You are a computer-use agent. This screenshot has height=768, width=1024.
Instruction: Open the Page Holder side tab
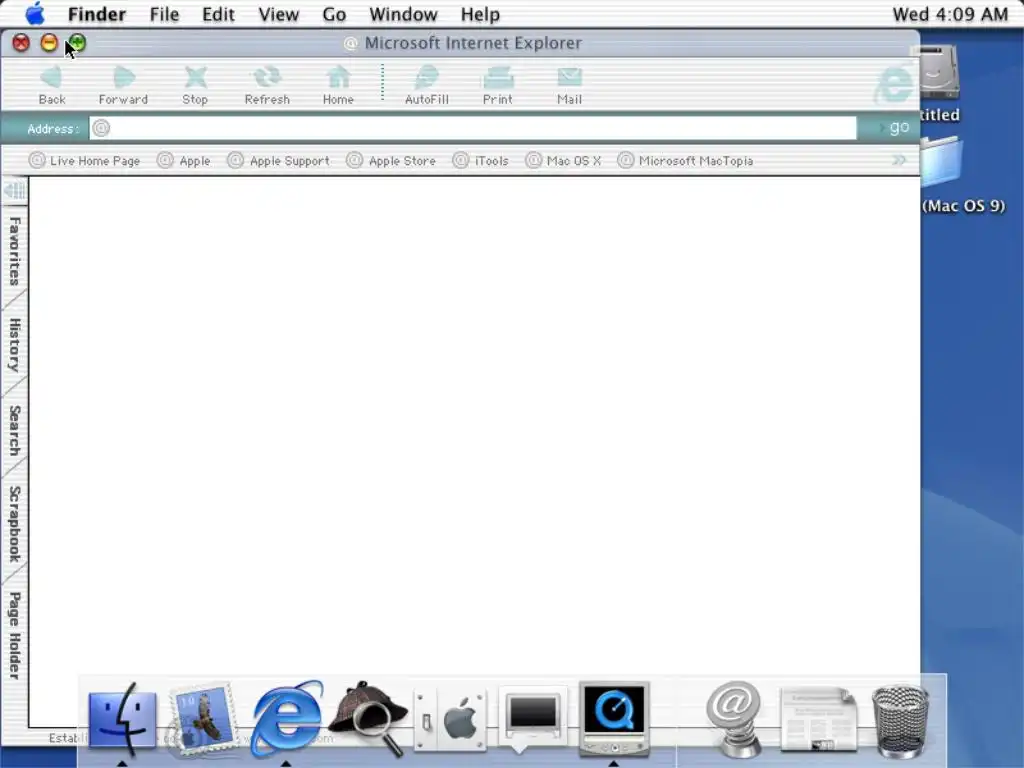click(x=14, y=635)
